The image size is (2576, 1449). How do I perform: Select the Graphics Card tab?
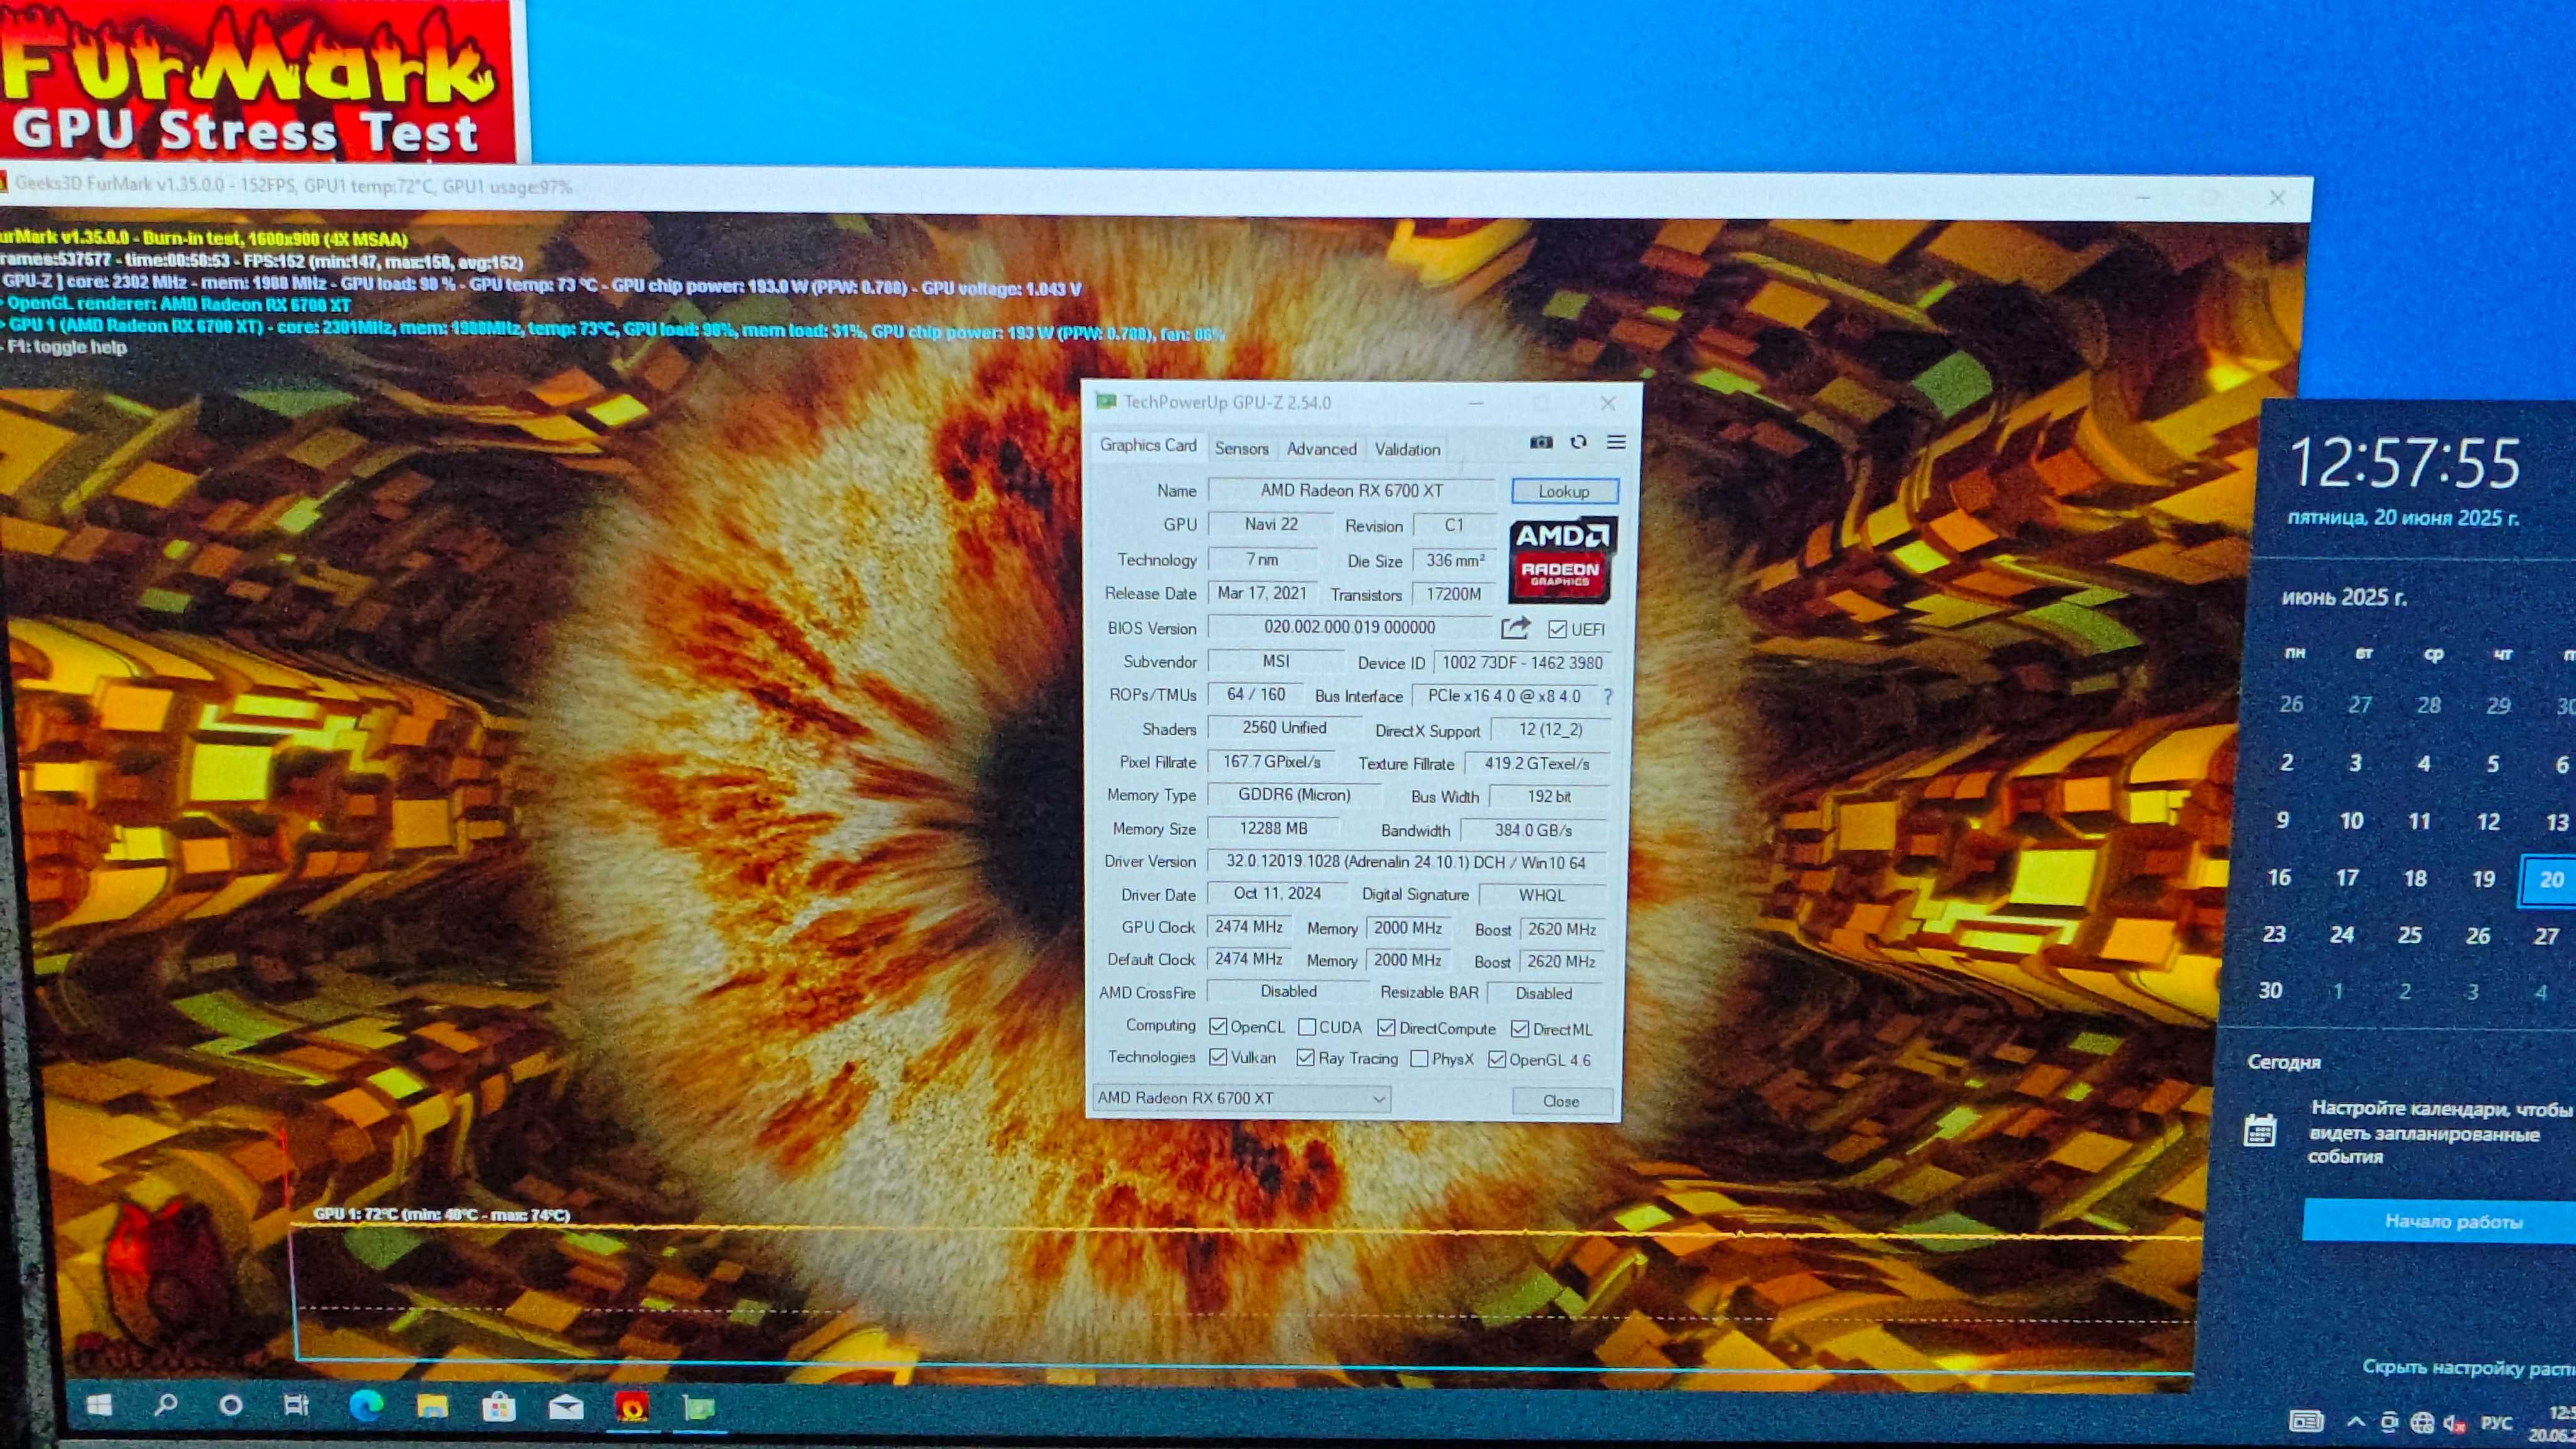pyautogui.click(x=1148, y=446)
